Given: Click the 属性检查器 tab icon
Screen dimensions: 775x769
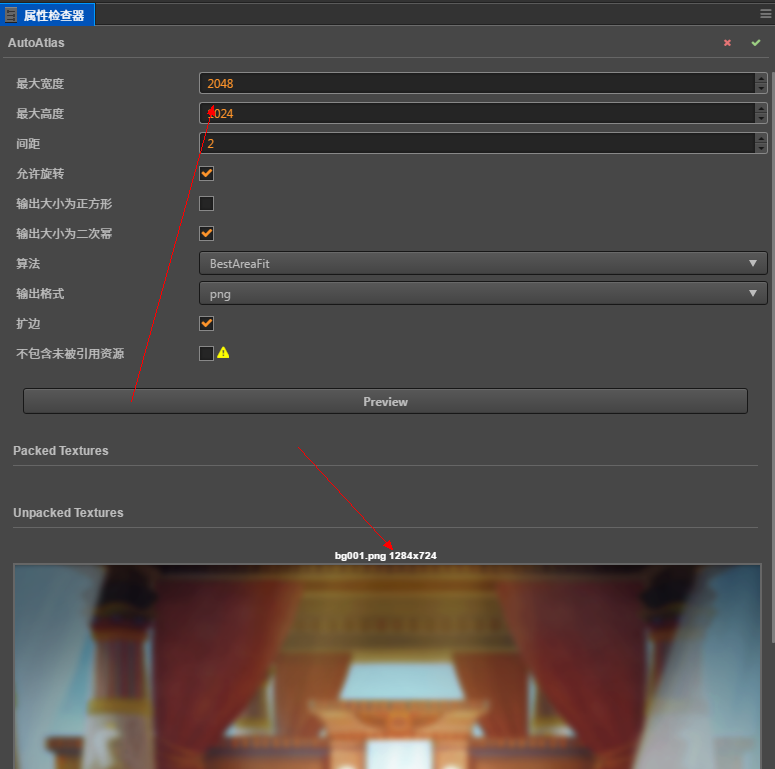Looking at the screenshot, I should point(11,15).
